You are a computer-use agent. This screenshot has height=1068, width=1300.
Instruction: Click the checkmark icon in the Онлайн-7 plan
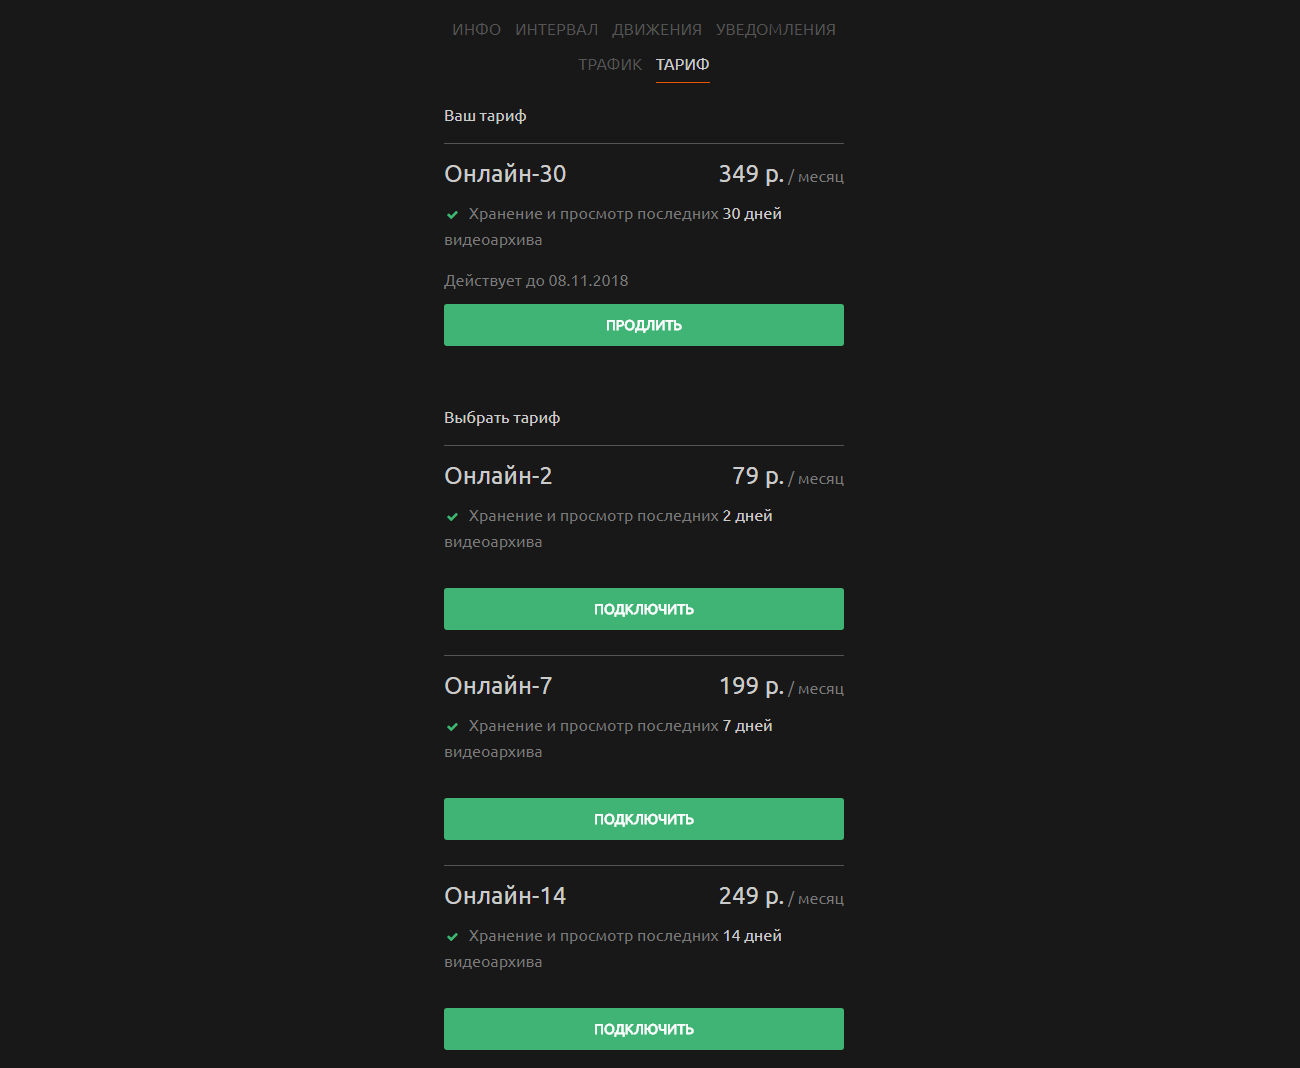coord(453,725)
